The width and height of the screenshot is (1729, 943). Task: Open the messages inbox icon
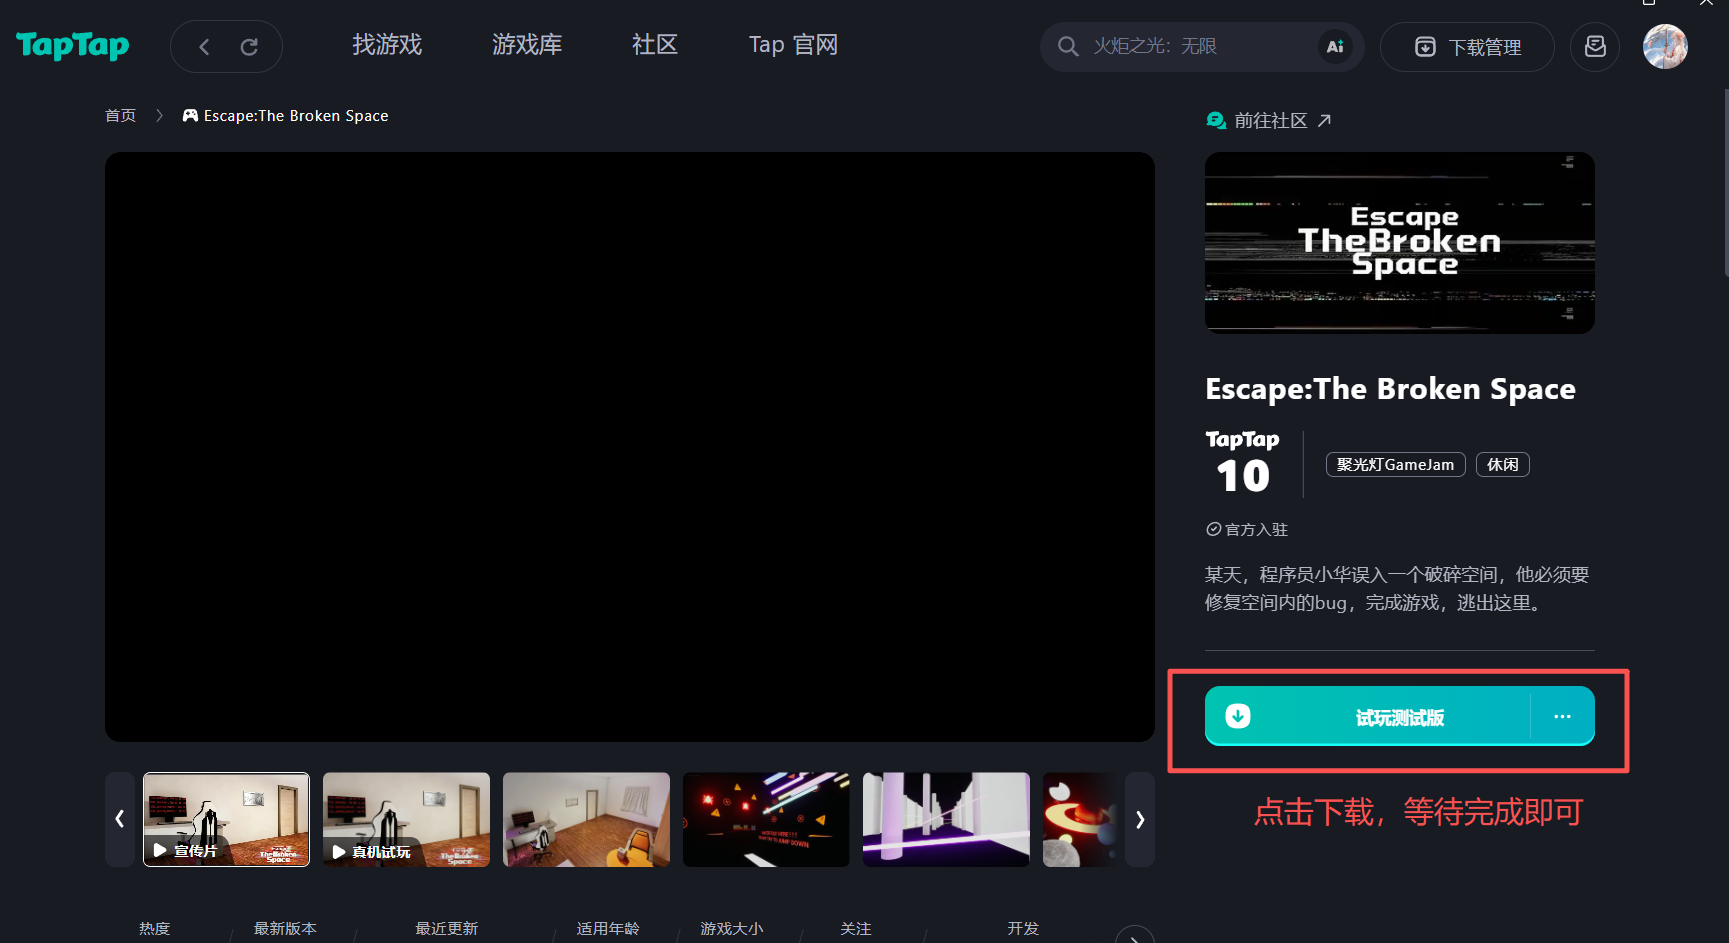[x=1595, y=47]
